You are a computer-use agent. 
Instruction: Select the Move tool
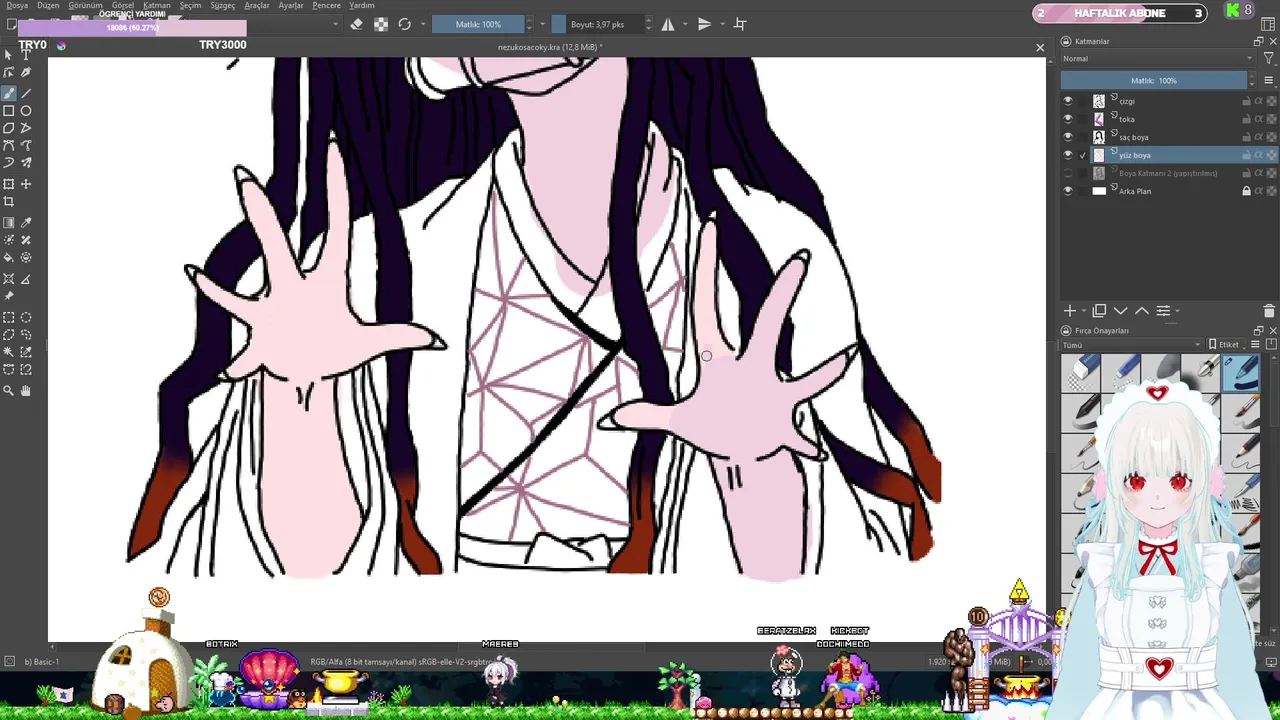pos(26,184)
